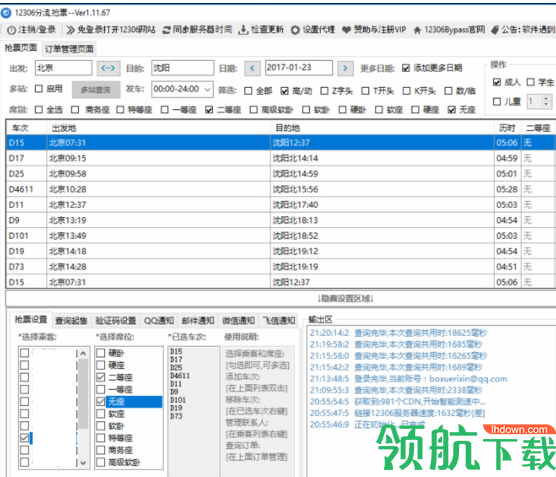Click the 历时 column header
Screen dimensions: 556x477
(x=507, y=128)
